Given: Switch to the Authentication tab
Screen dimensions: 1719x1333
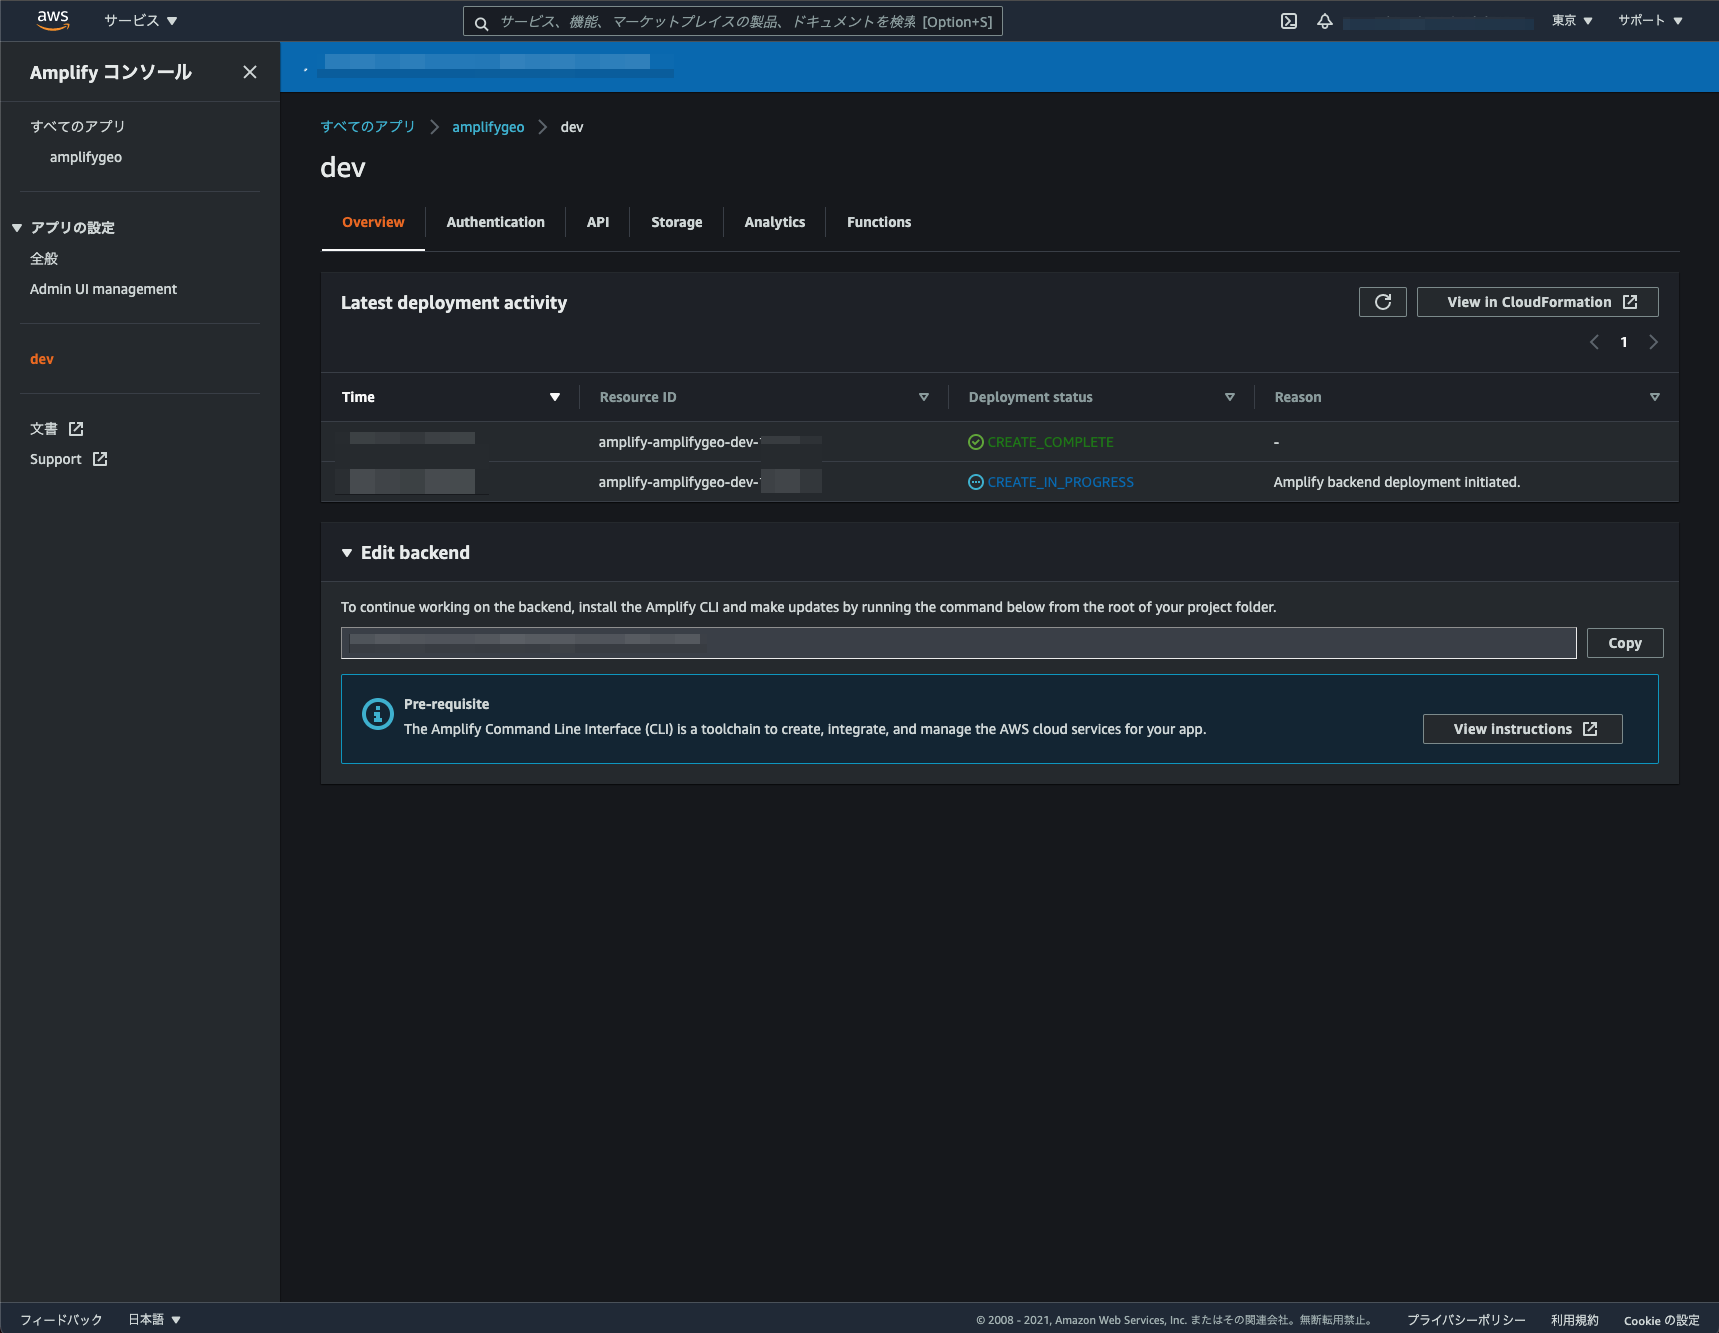Looking at the screenshot, I should click(496, 222).
